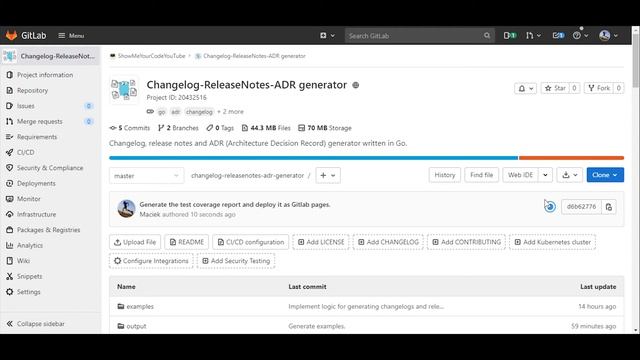Open the 44.3 MB Files link

click(x=266, y=128)
